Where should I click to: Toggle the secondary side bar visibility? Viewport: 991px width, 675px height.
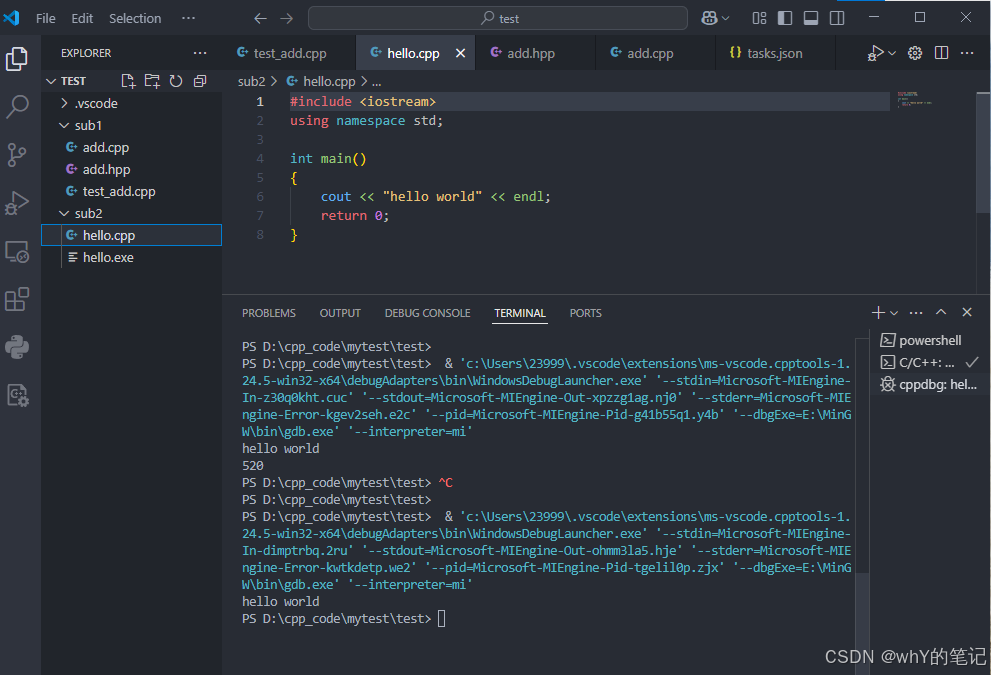(x=837, y=18)
